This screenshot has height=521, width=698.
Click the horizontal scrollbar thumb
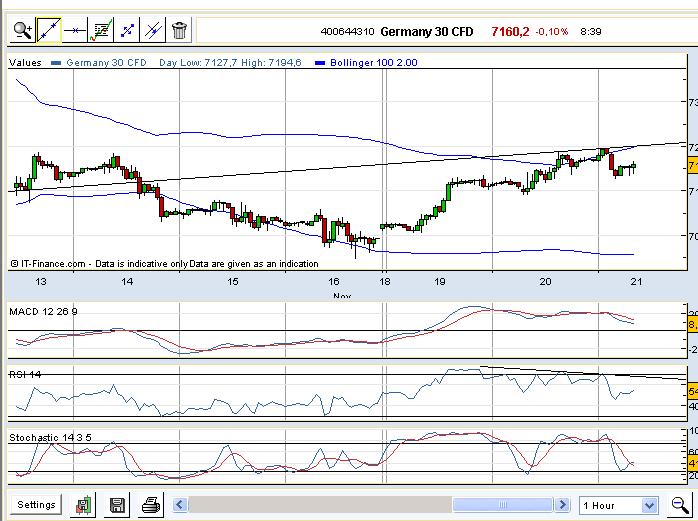[503, 505]
